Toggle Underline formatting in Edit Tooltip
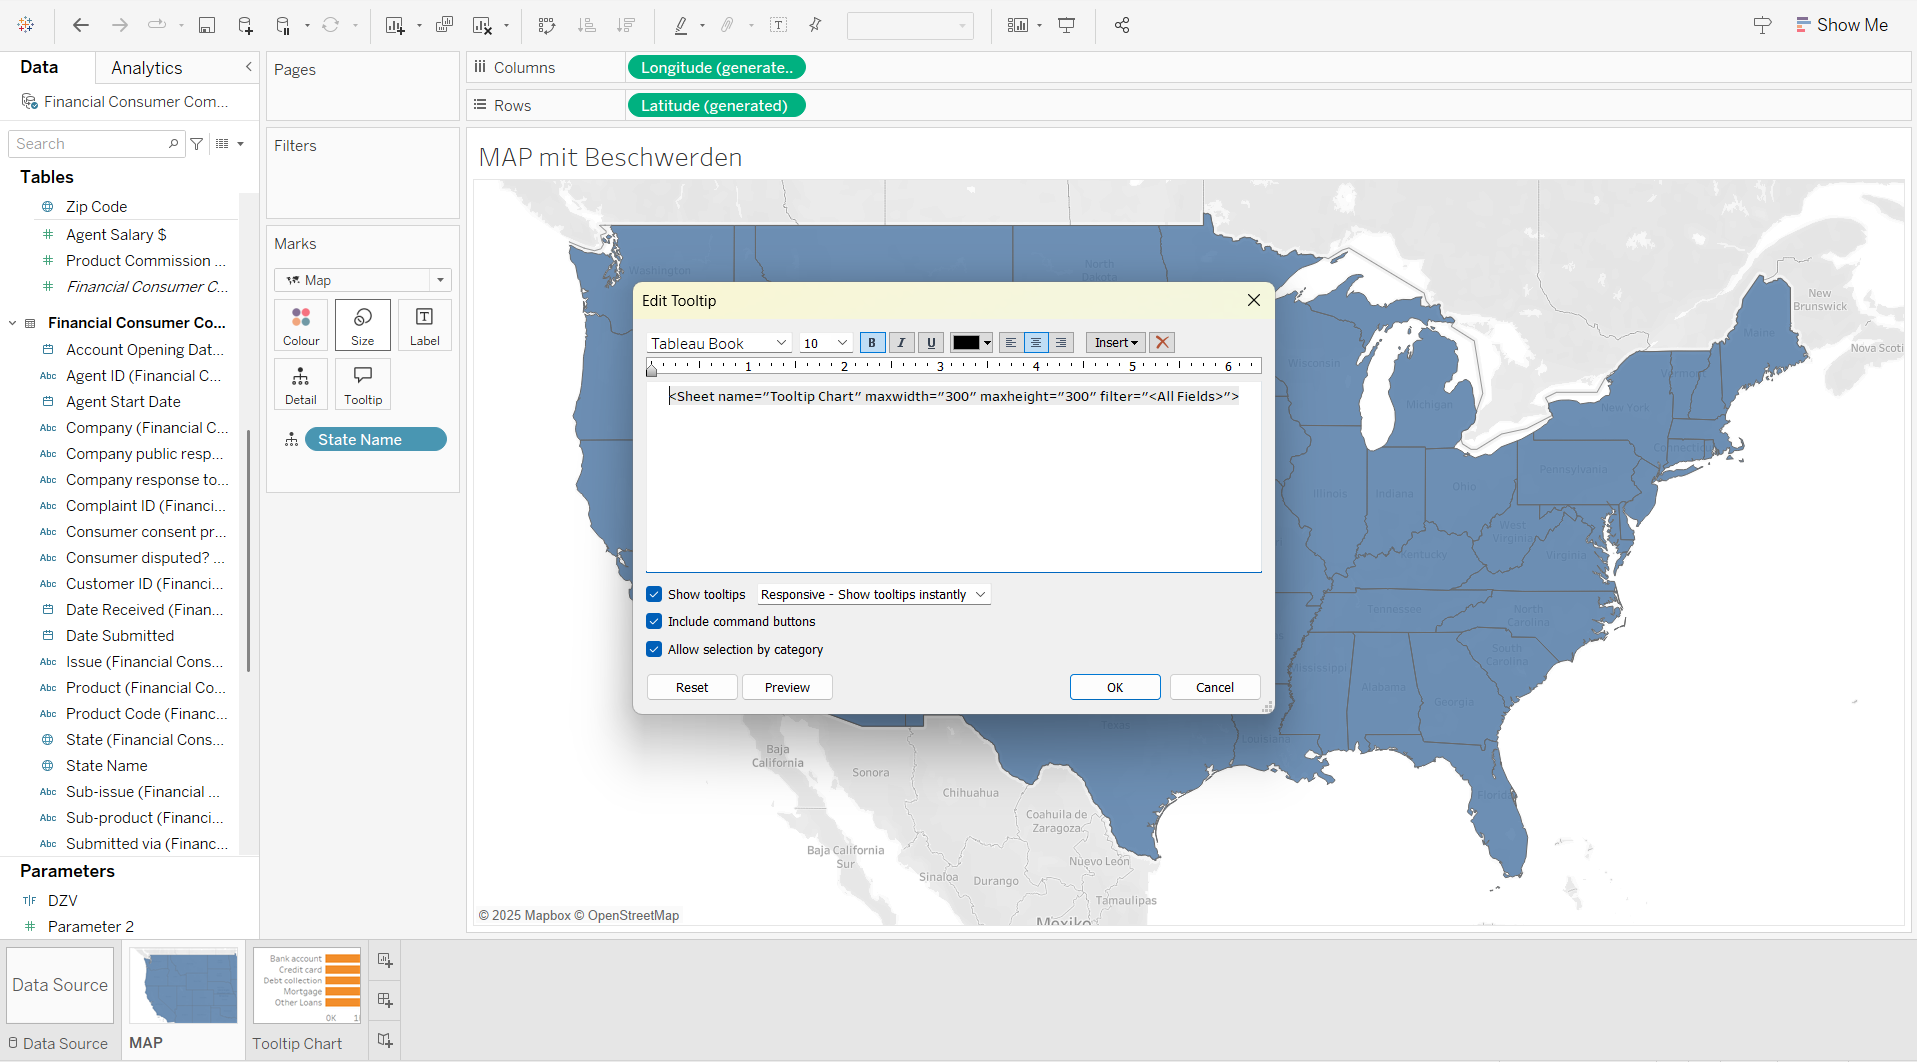Viewport: 1917px width, 1062px height. 931,342
